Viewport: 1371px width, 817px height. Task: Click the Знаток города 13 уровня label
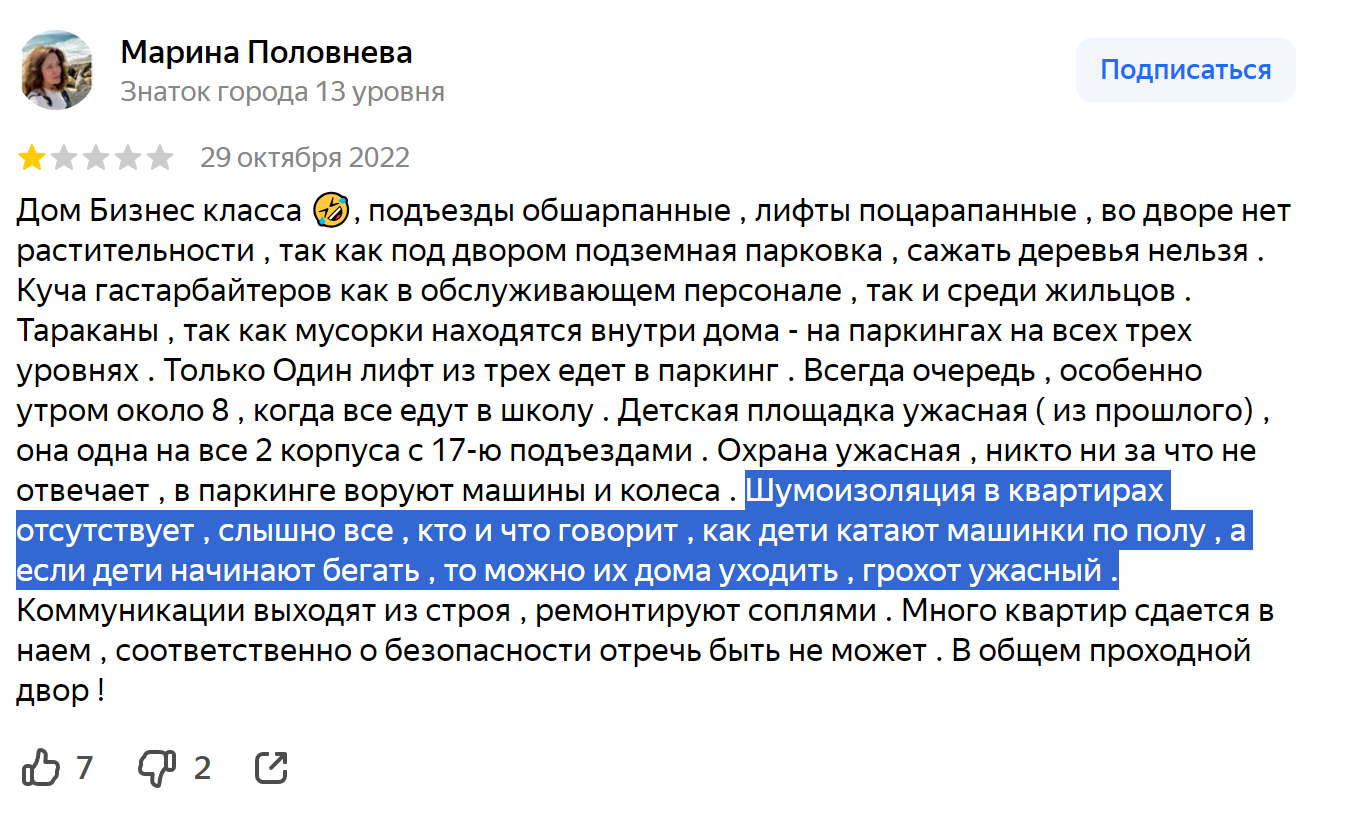(282, 92)
